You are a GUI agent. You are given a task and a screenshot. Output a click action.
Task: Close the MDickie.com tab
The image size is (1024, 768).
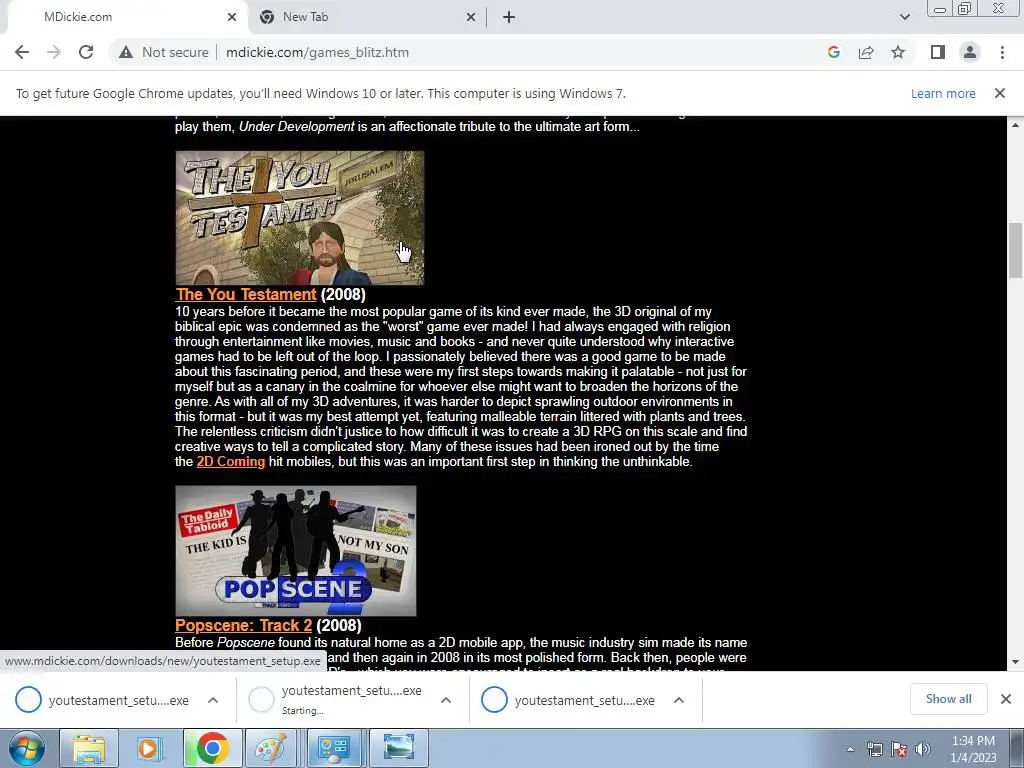click(x=232, y=18)
